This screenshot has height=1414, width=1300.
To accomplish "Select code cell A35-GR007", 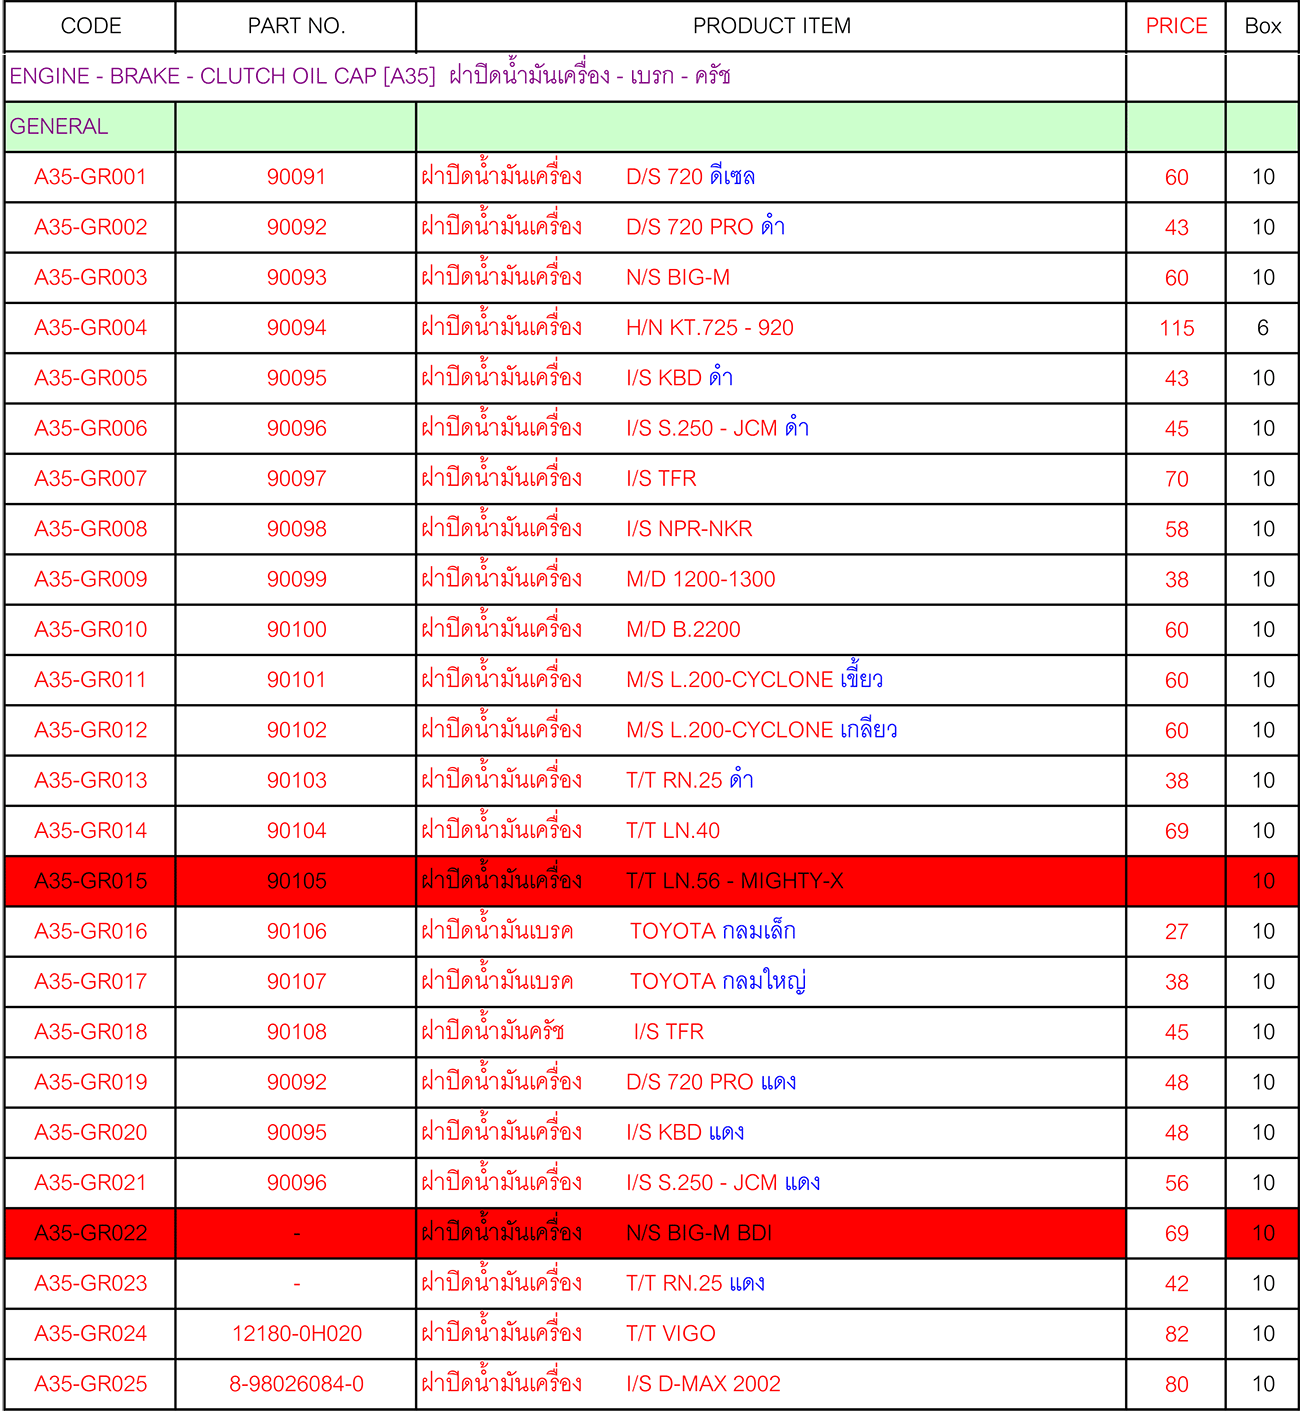I will click(x=91, y=479).
